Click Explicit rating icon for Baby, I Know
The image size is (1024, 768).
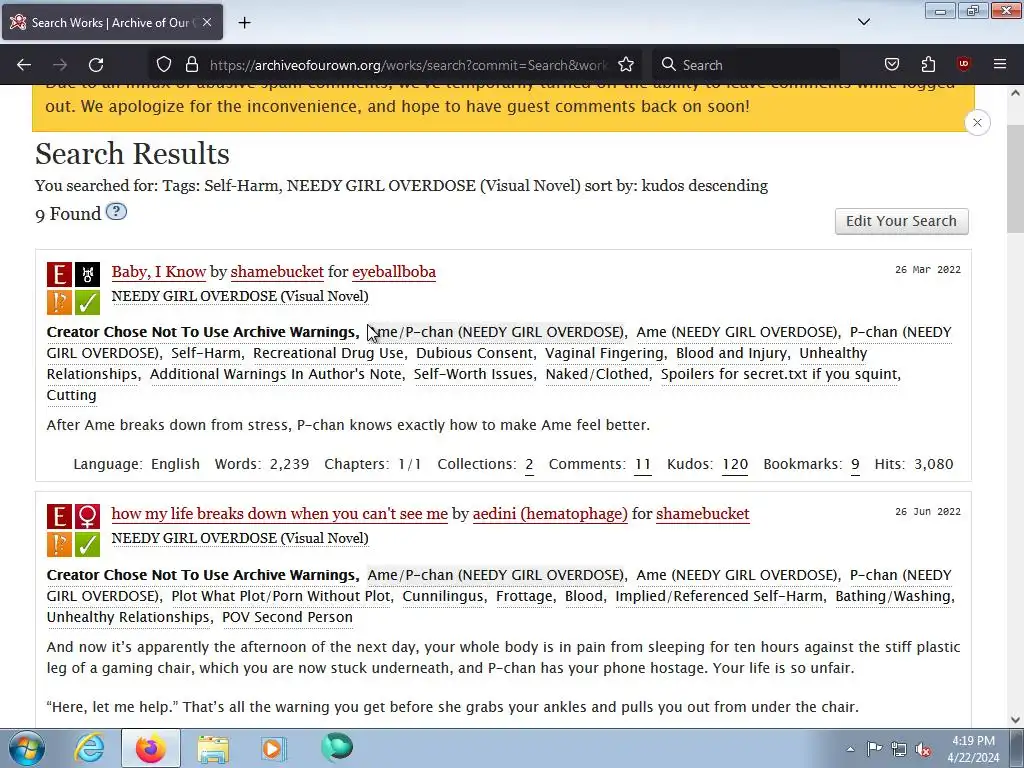click(x=59, y=275)
